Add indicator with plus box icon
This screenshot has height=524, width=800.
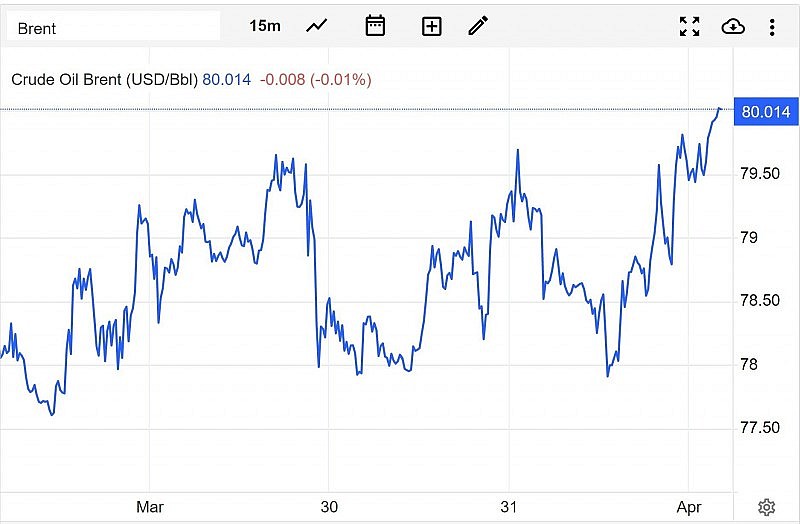(431, 26)
